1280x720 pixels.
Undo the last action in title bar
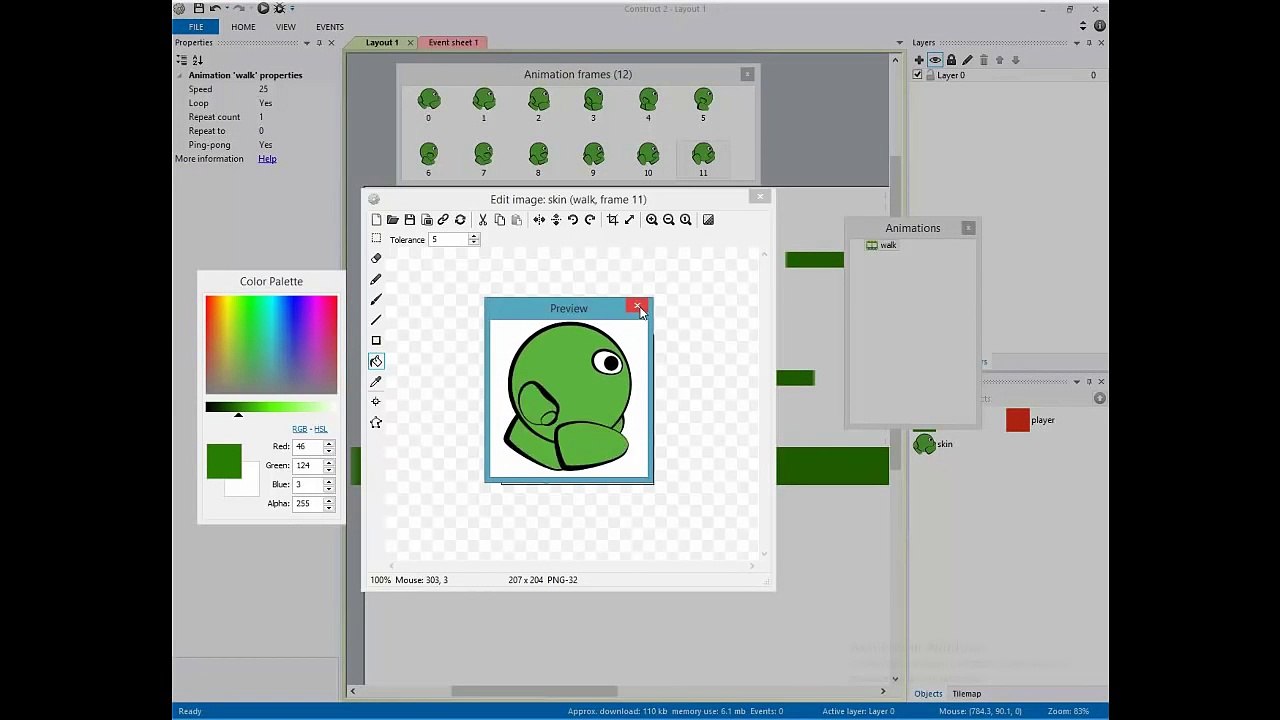click(x=215, y=9)
